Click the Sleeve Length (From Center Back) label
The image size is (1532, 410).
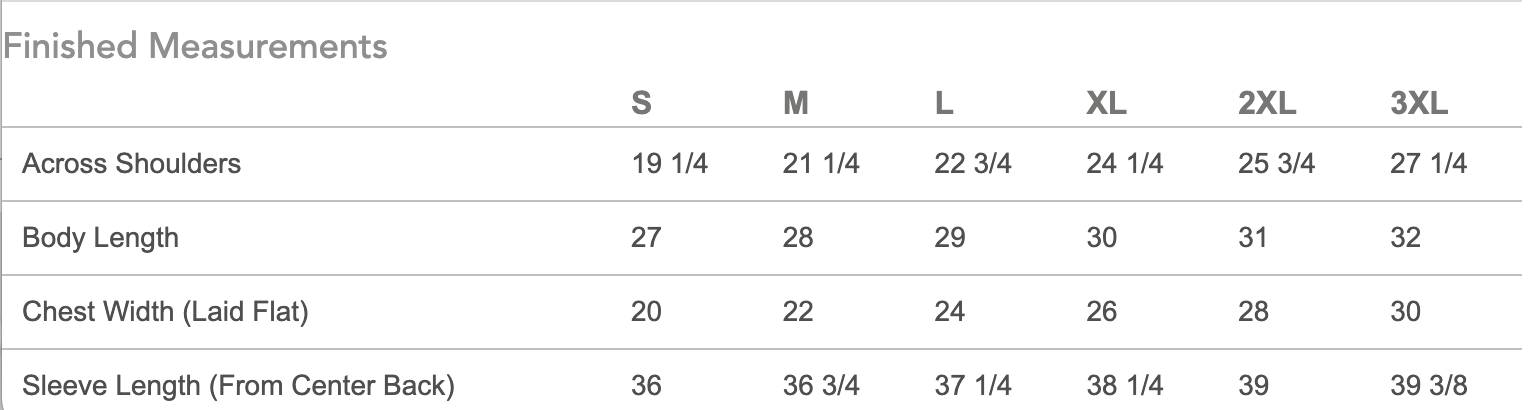[x=239, y=385]
